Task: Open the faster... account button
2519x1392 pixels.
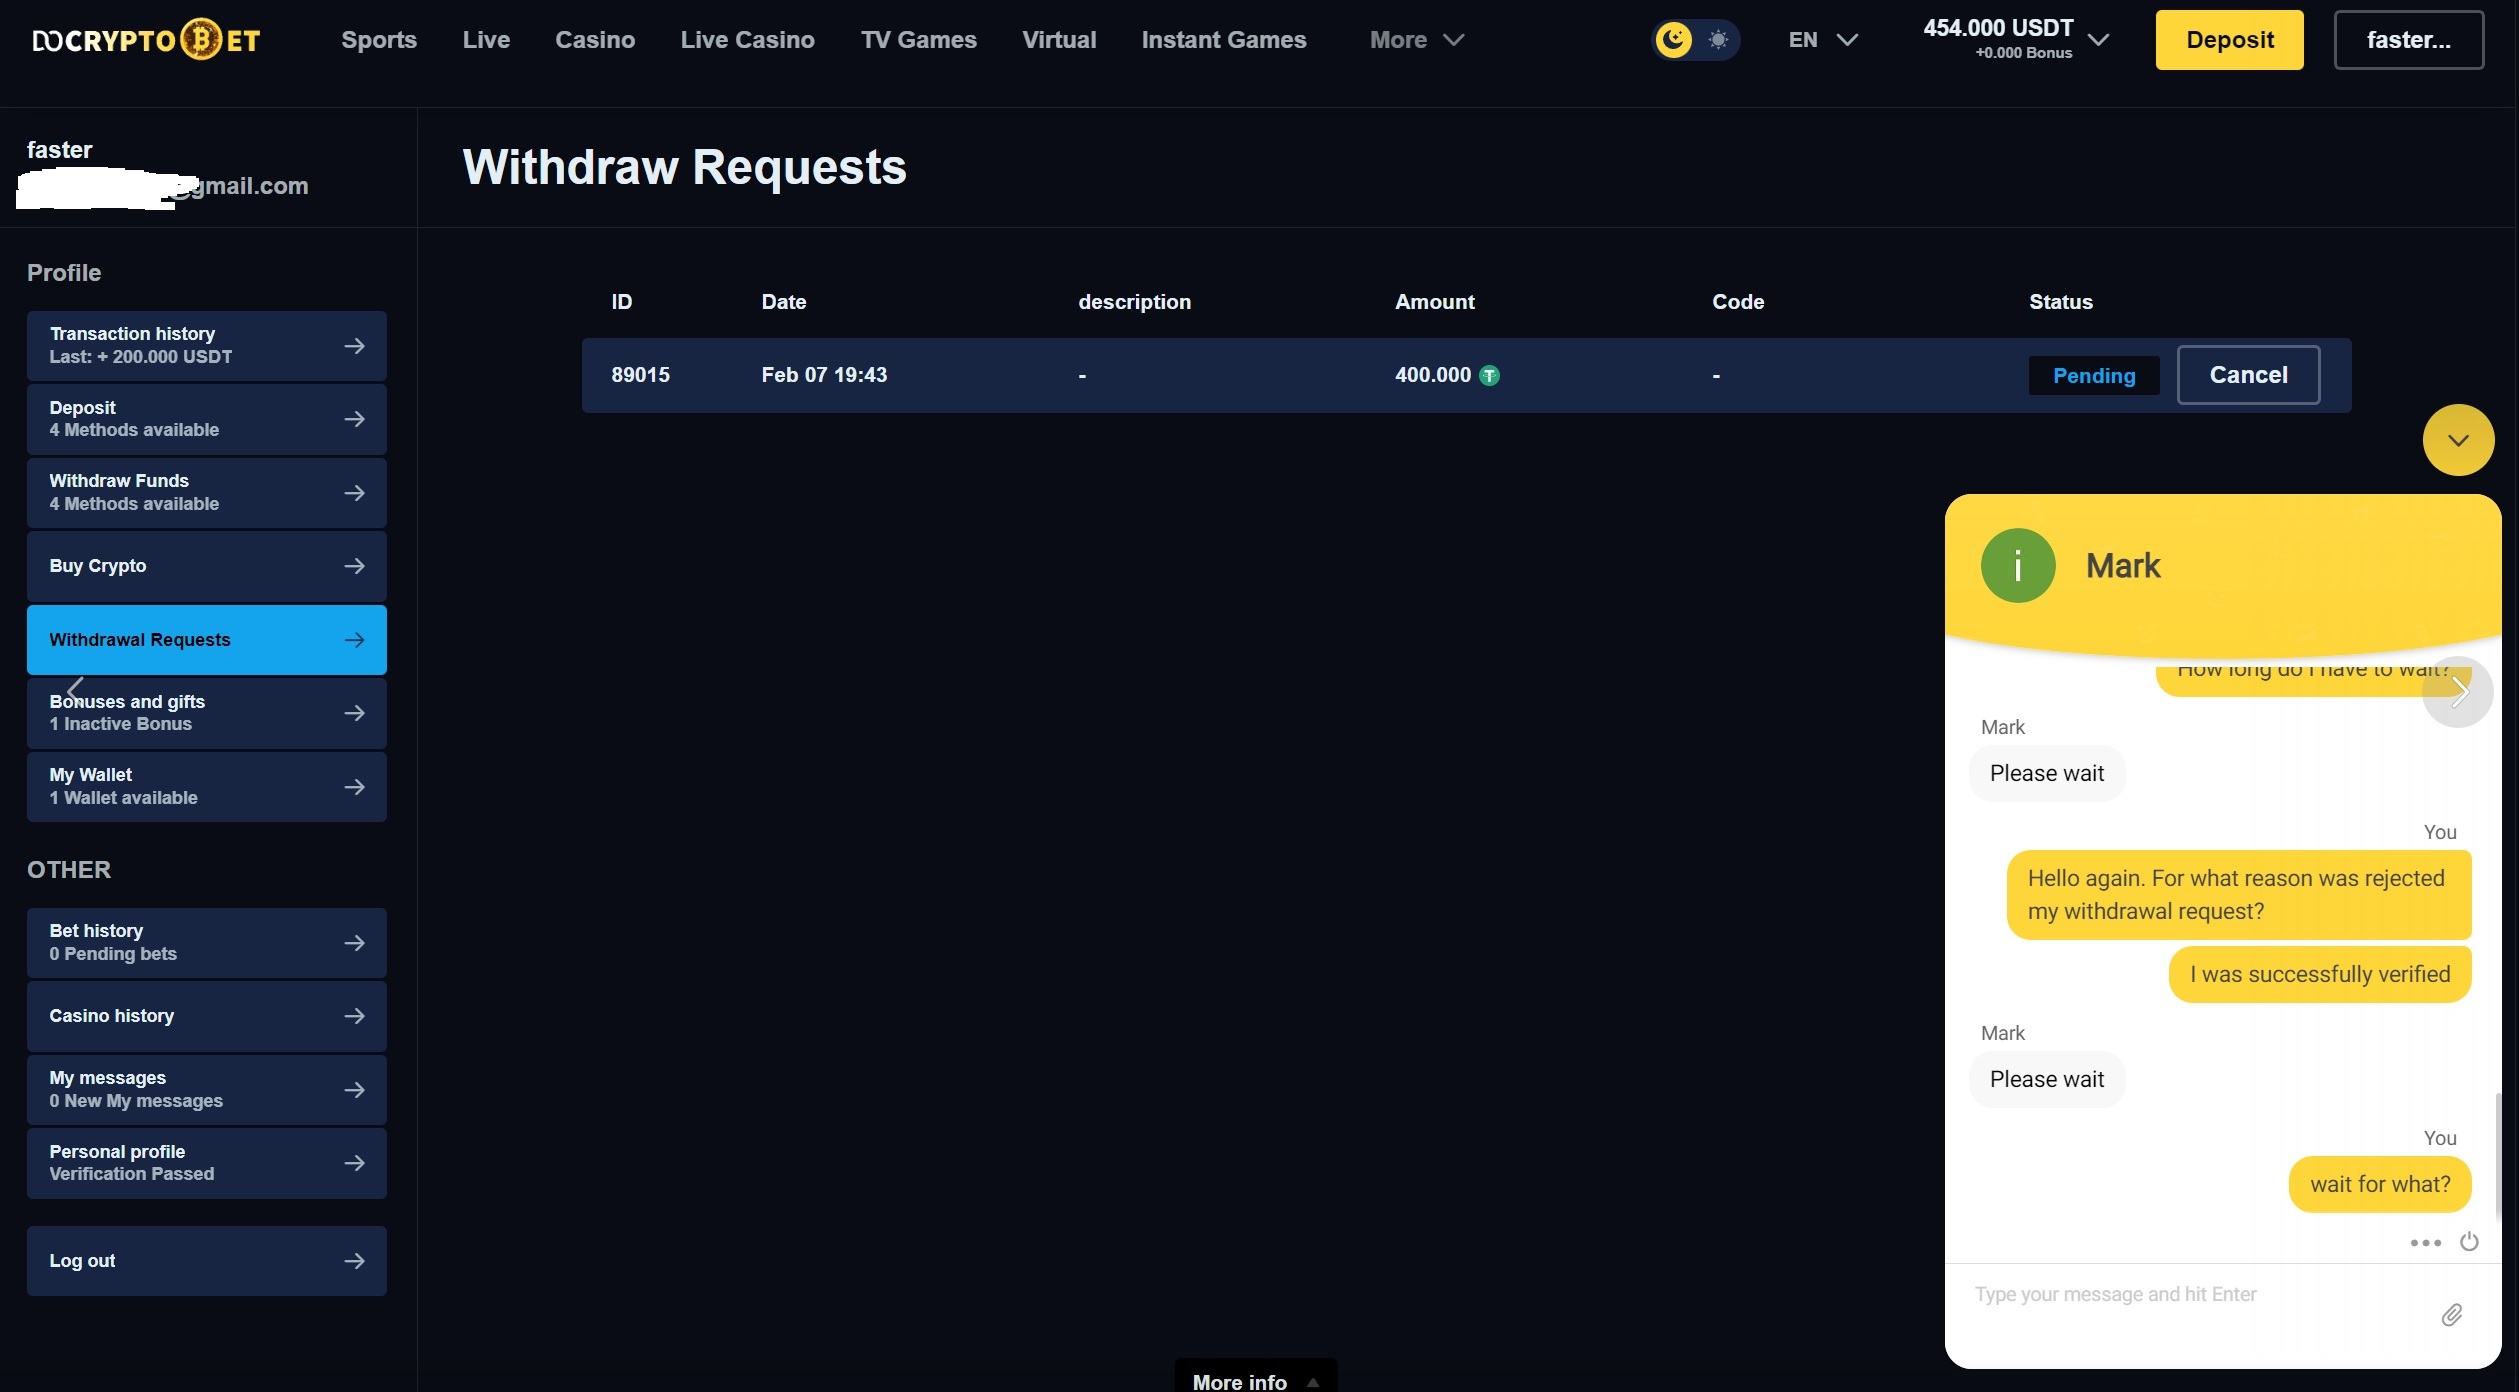Action: (2408, 40)
